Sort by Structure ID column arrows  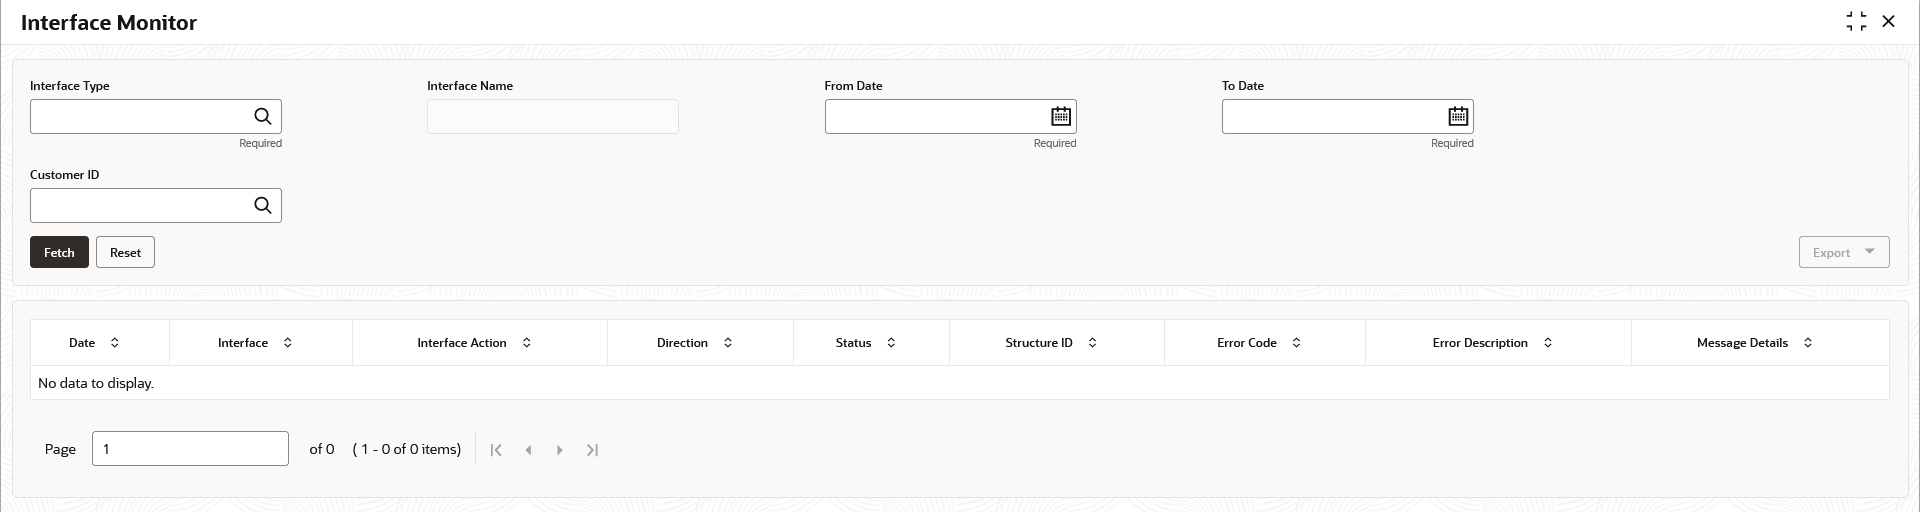(x=1092, y=343)
